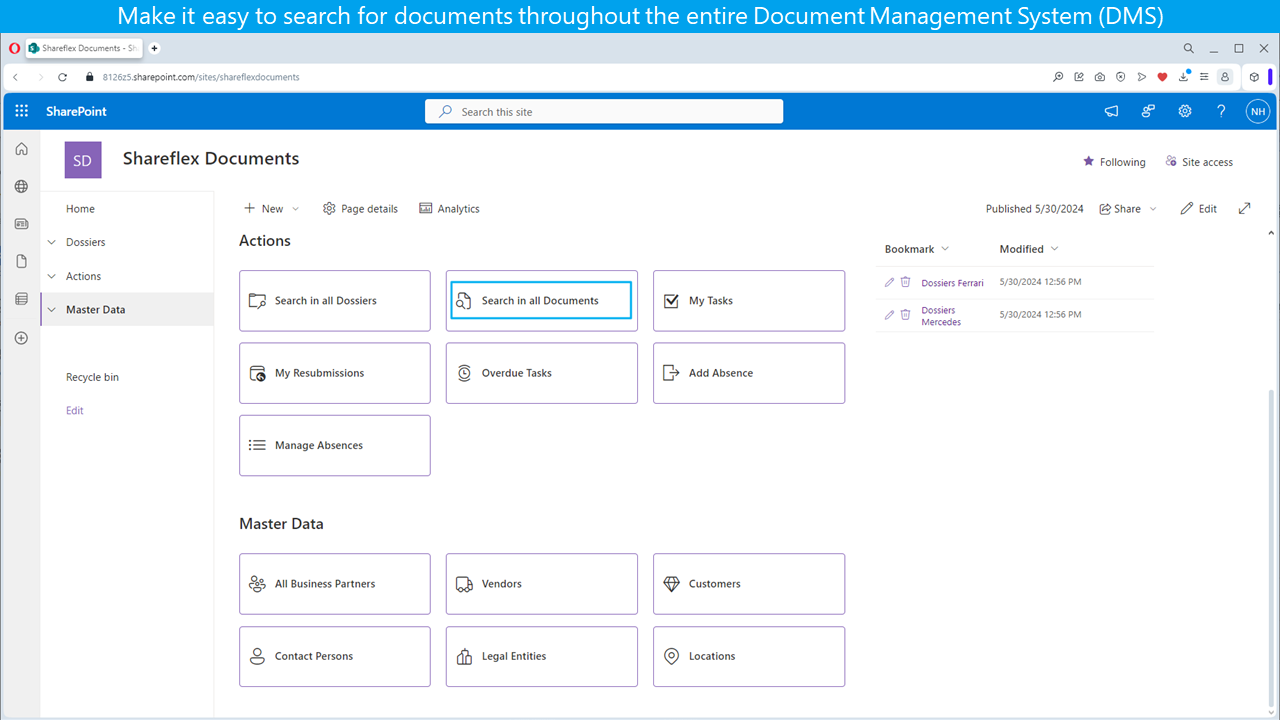1280x720 pixels.
Task: Open the Share dropdown chevron
Action: click(1153, 209)
